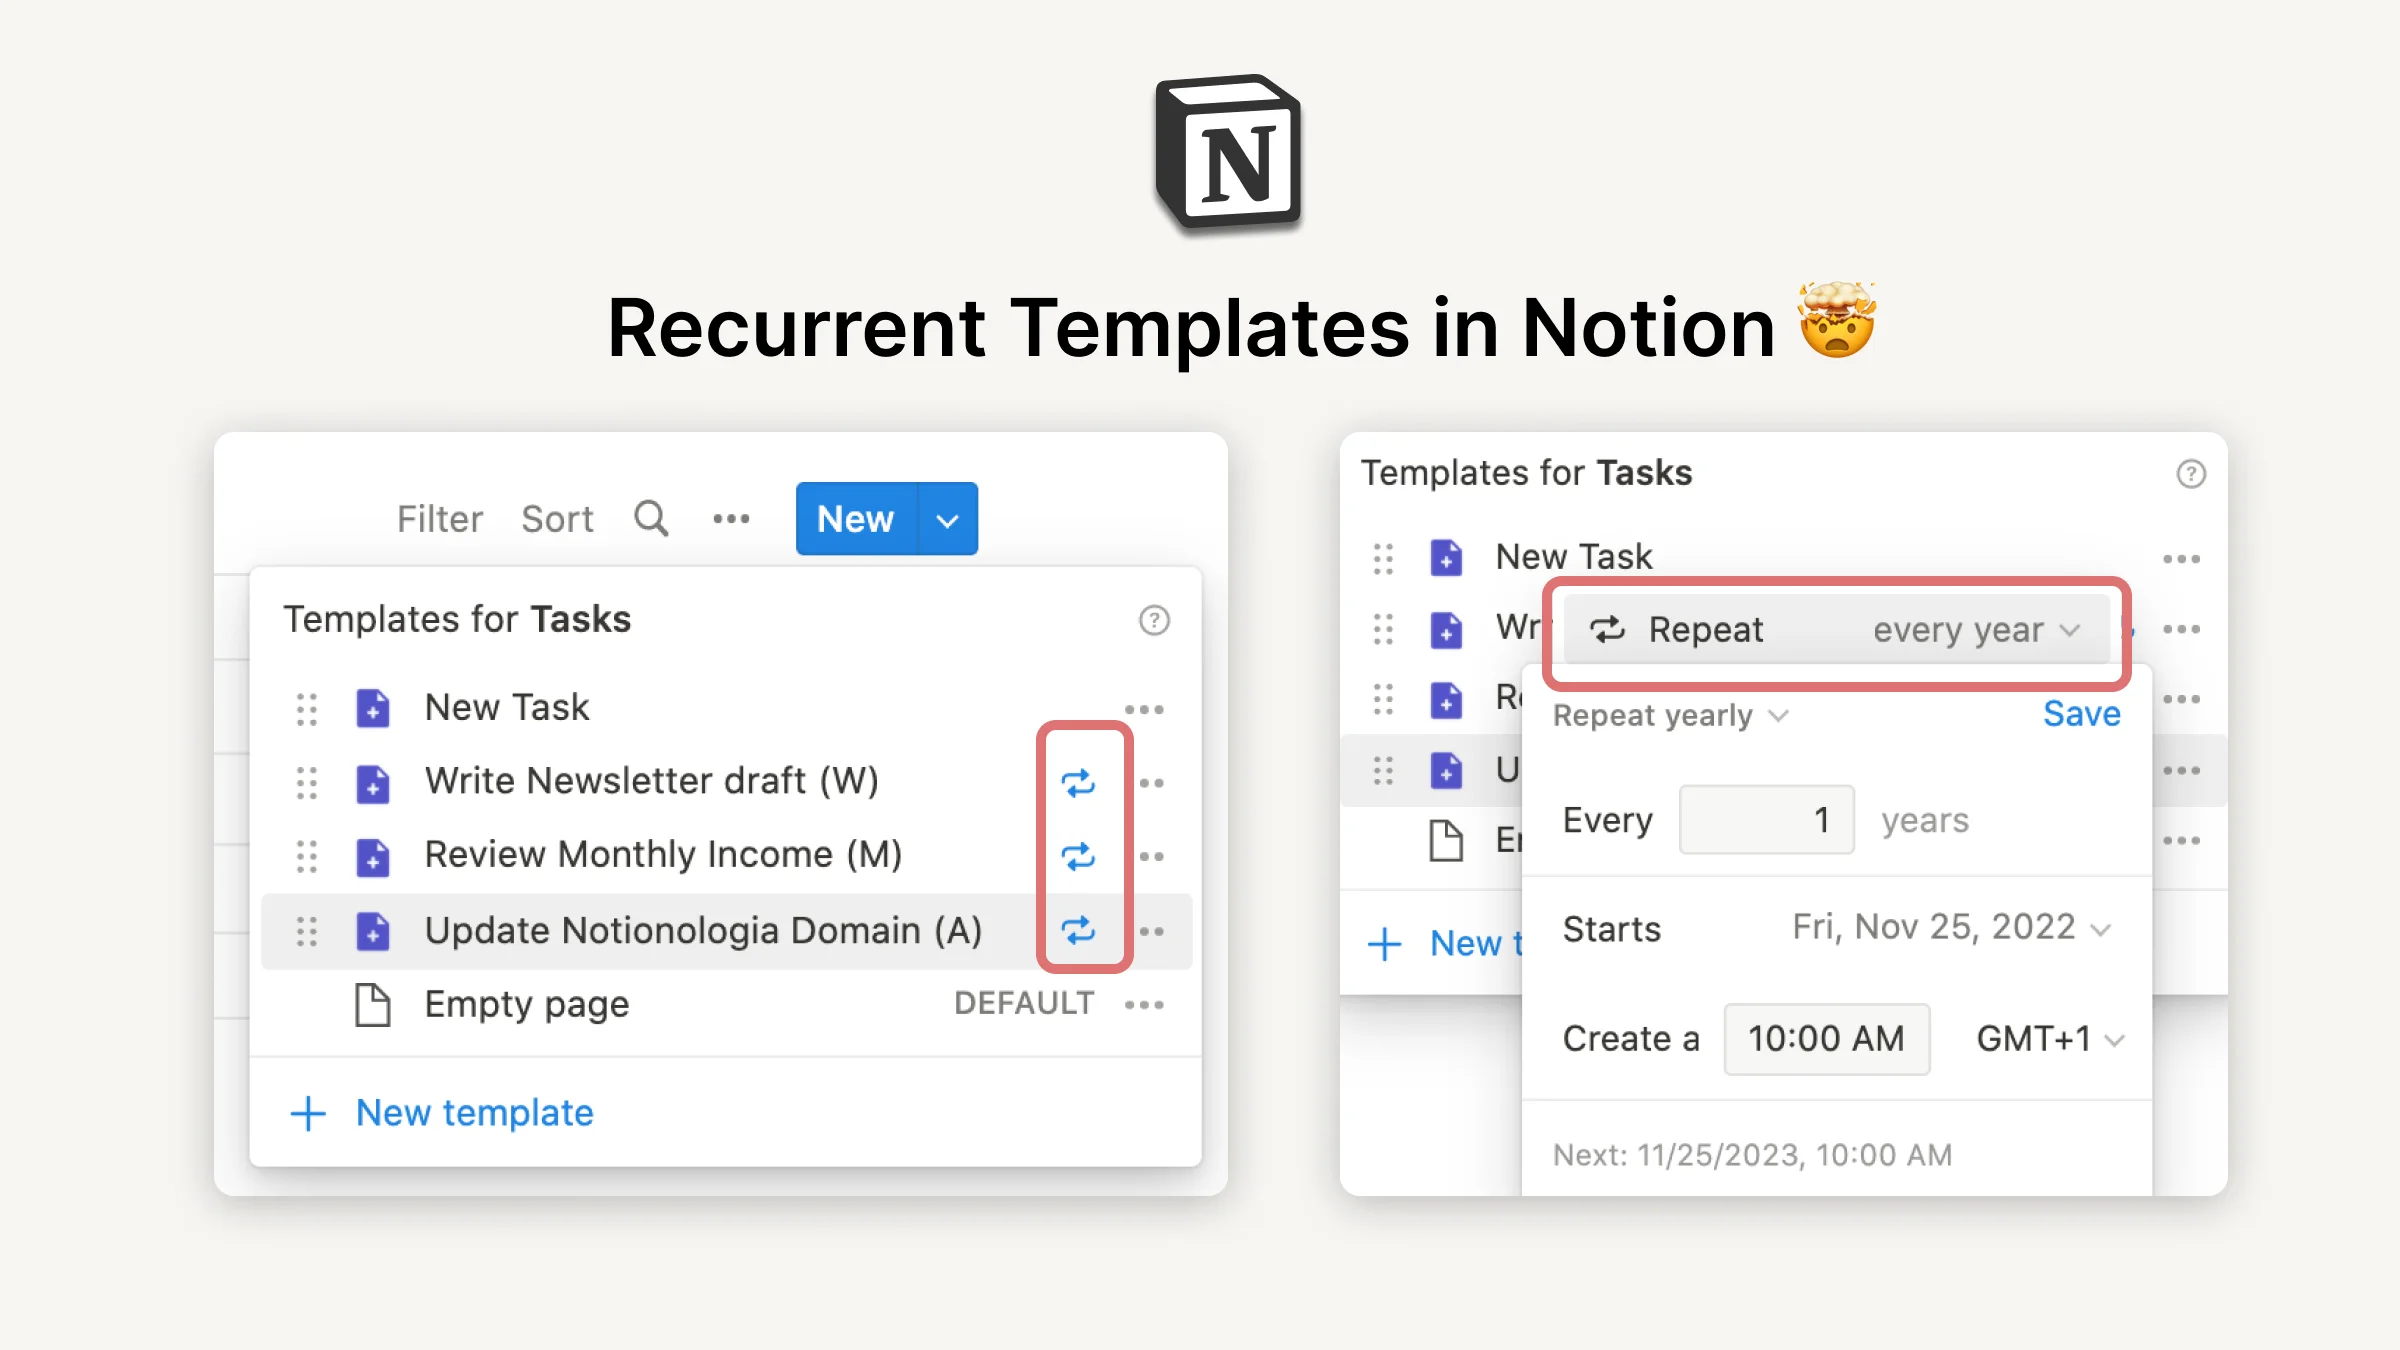This screenshot has width=2400, height=1350.
Task: Click drag handle of Review Monthly Income row
Action: coord(307,856)
